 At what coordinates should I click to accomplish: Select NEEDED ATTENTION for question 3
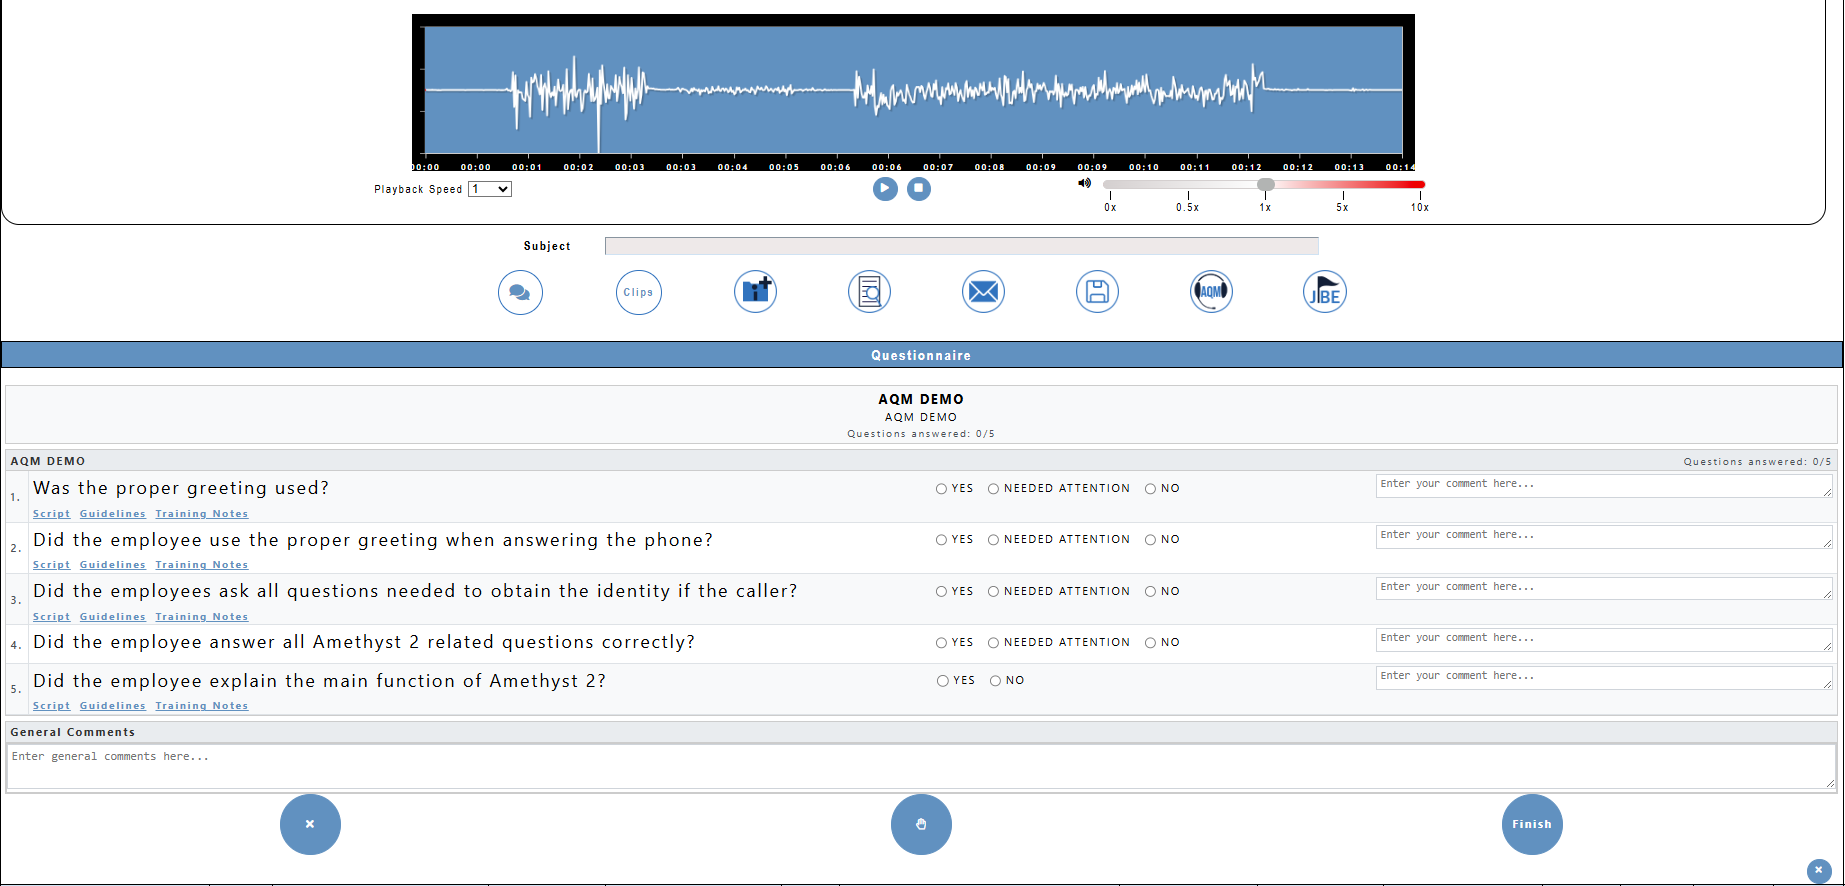tap(993, 592)
